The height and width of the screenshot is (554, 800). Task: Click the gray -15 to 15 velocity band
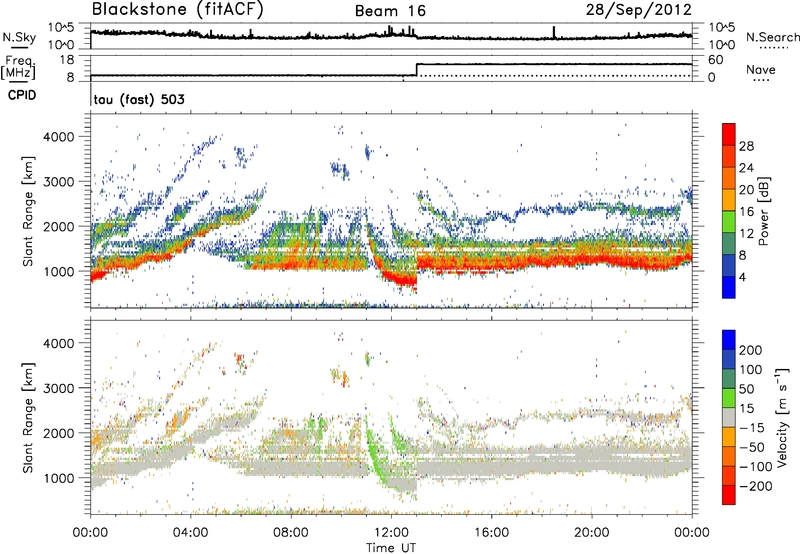coord(729,418)
